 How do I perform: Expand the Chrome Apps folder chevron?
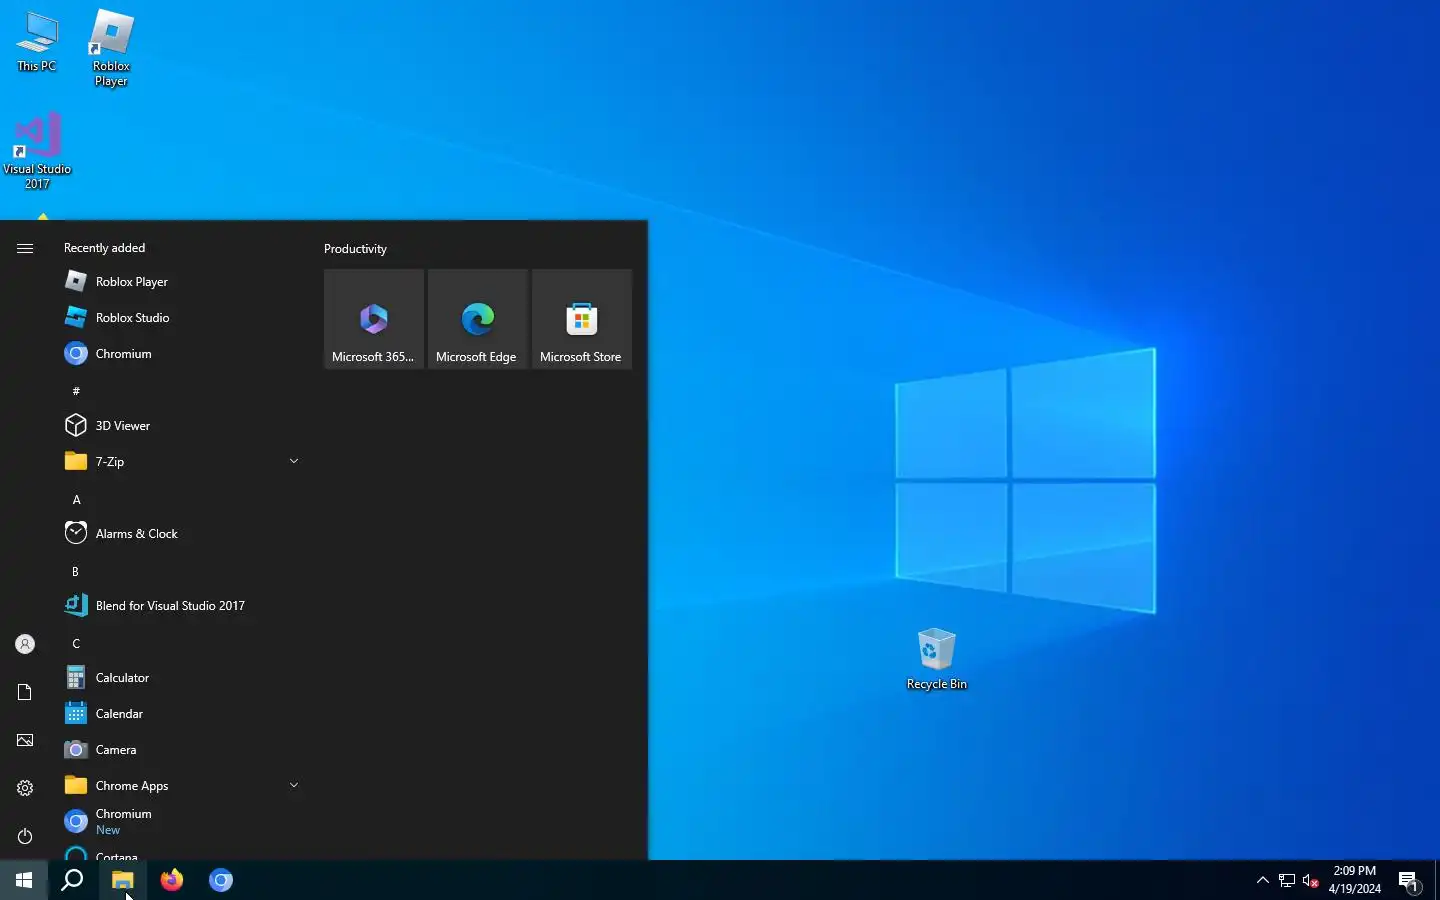294,786
